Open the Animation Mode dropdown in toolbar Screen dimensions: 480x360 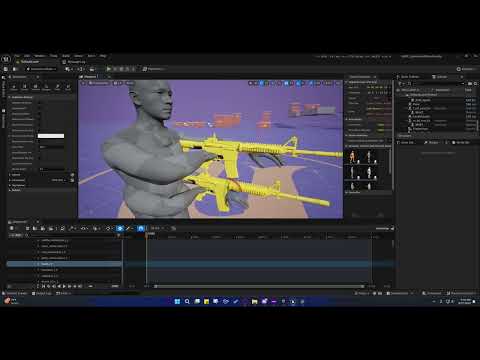tap(42, 69)
